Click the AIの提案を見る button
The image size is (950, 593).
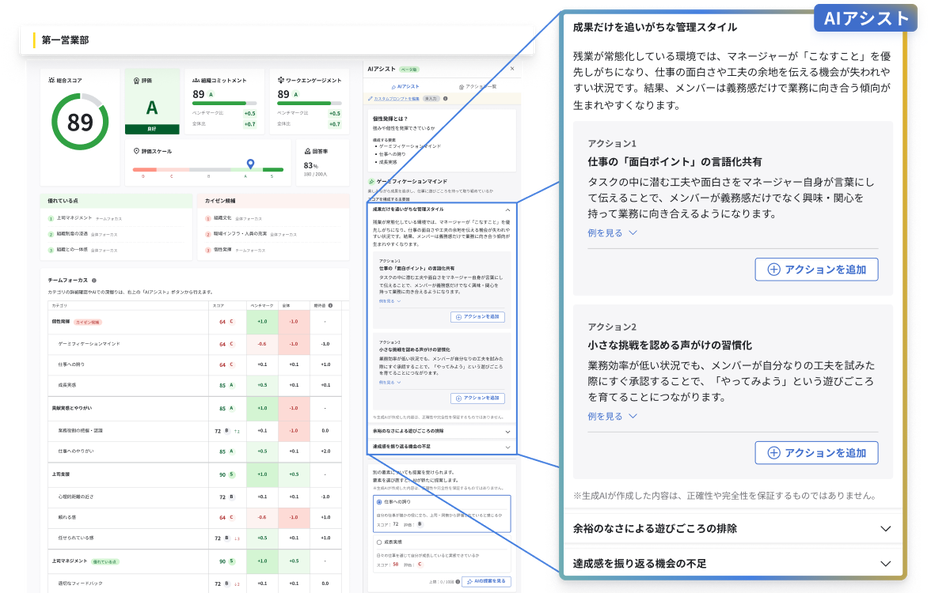pos(486,581)
